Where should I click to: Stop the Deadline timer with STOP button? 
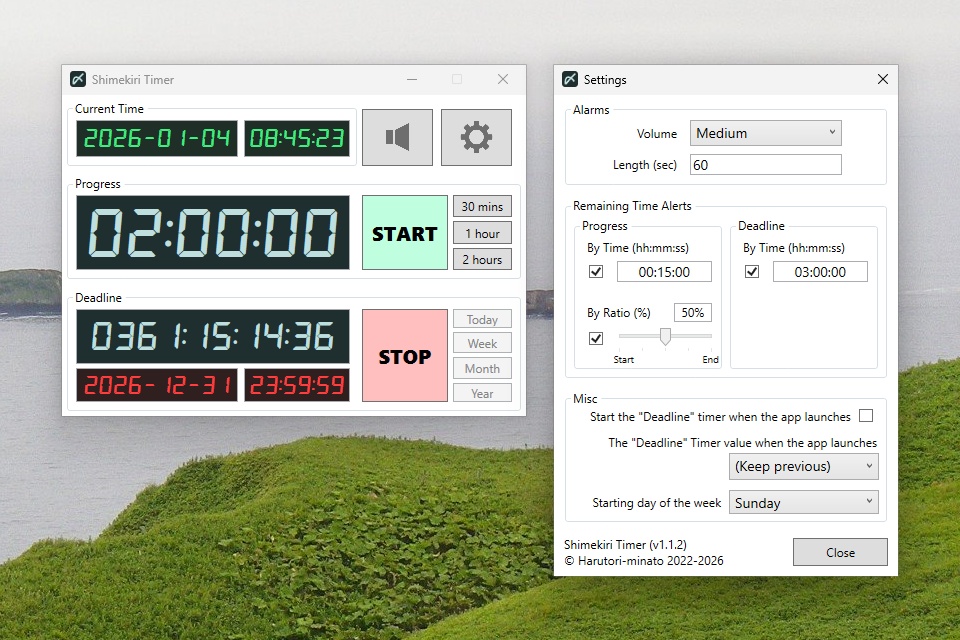coord(405,356)
